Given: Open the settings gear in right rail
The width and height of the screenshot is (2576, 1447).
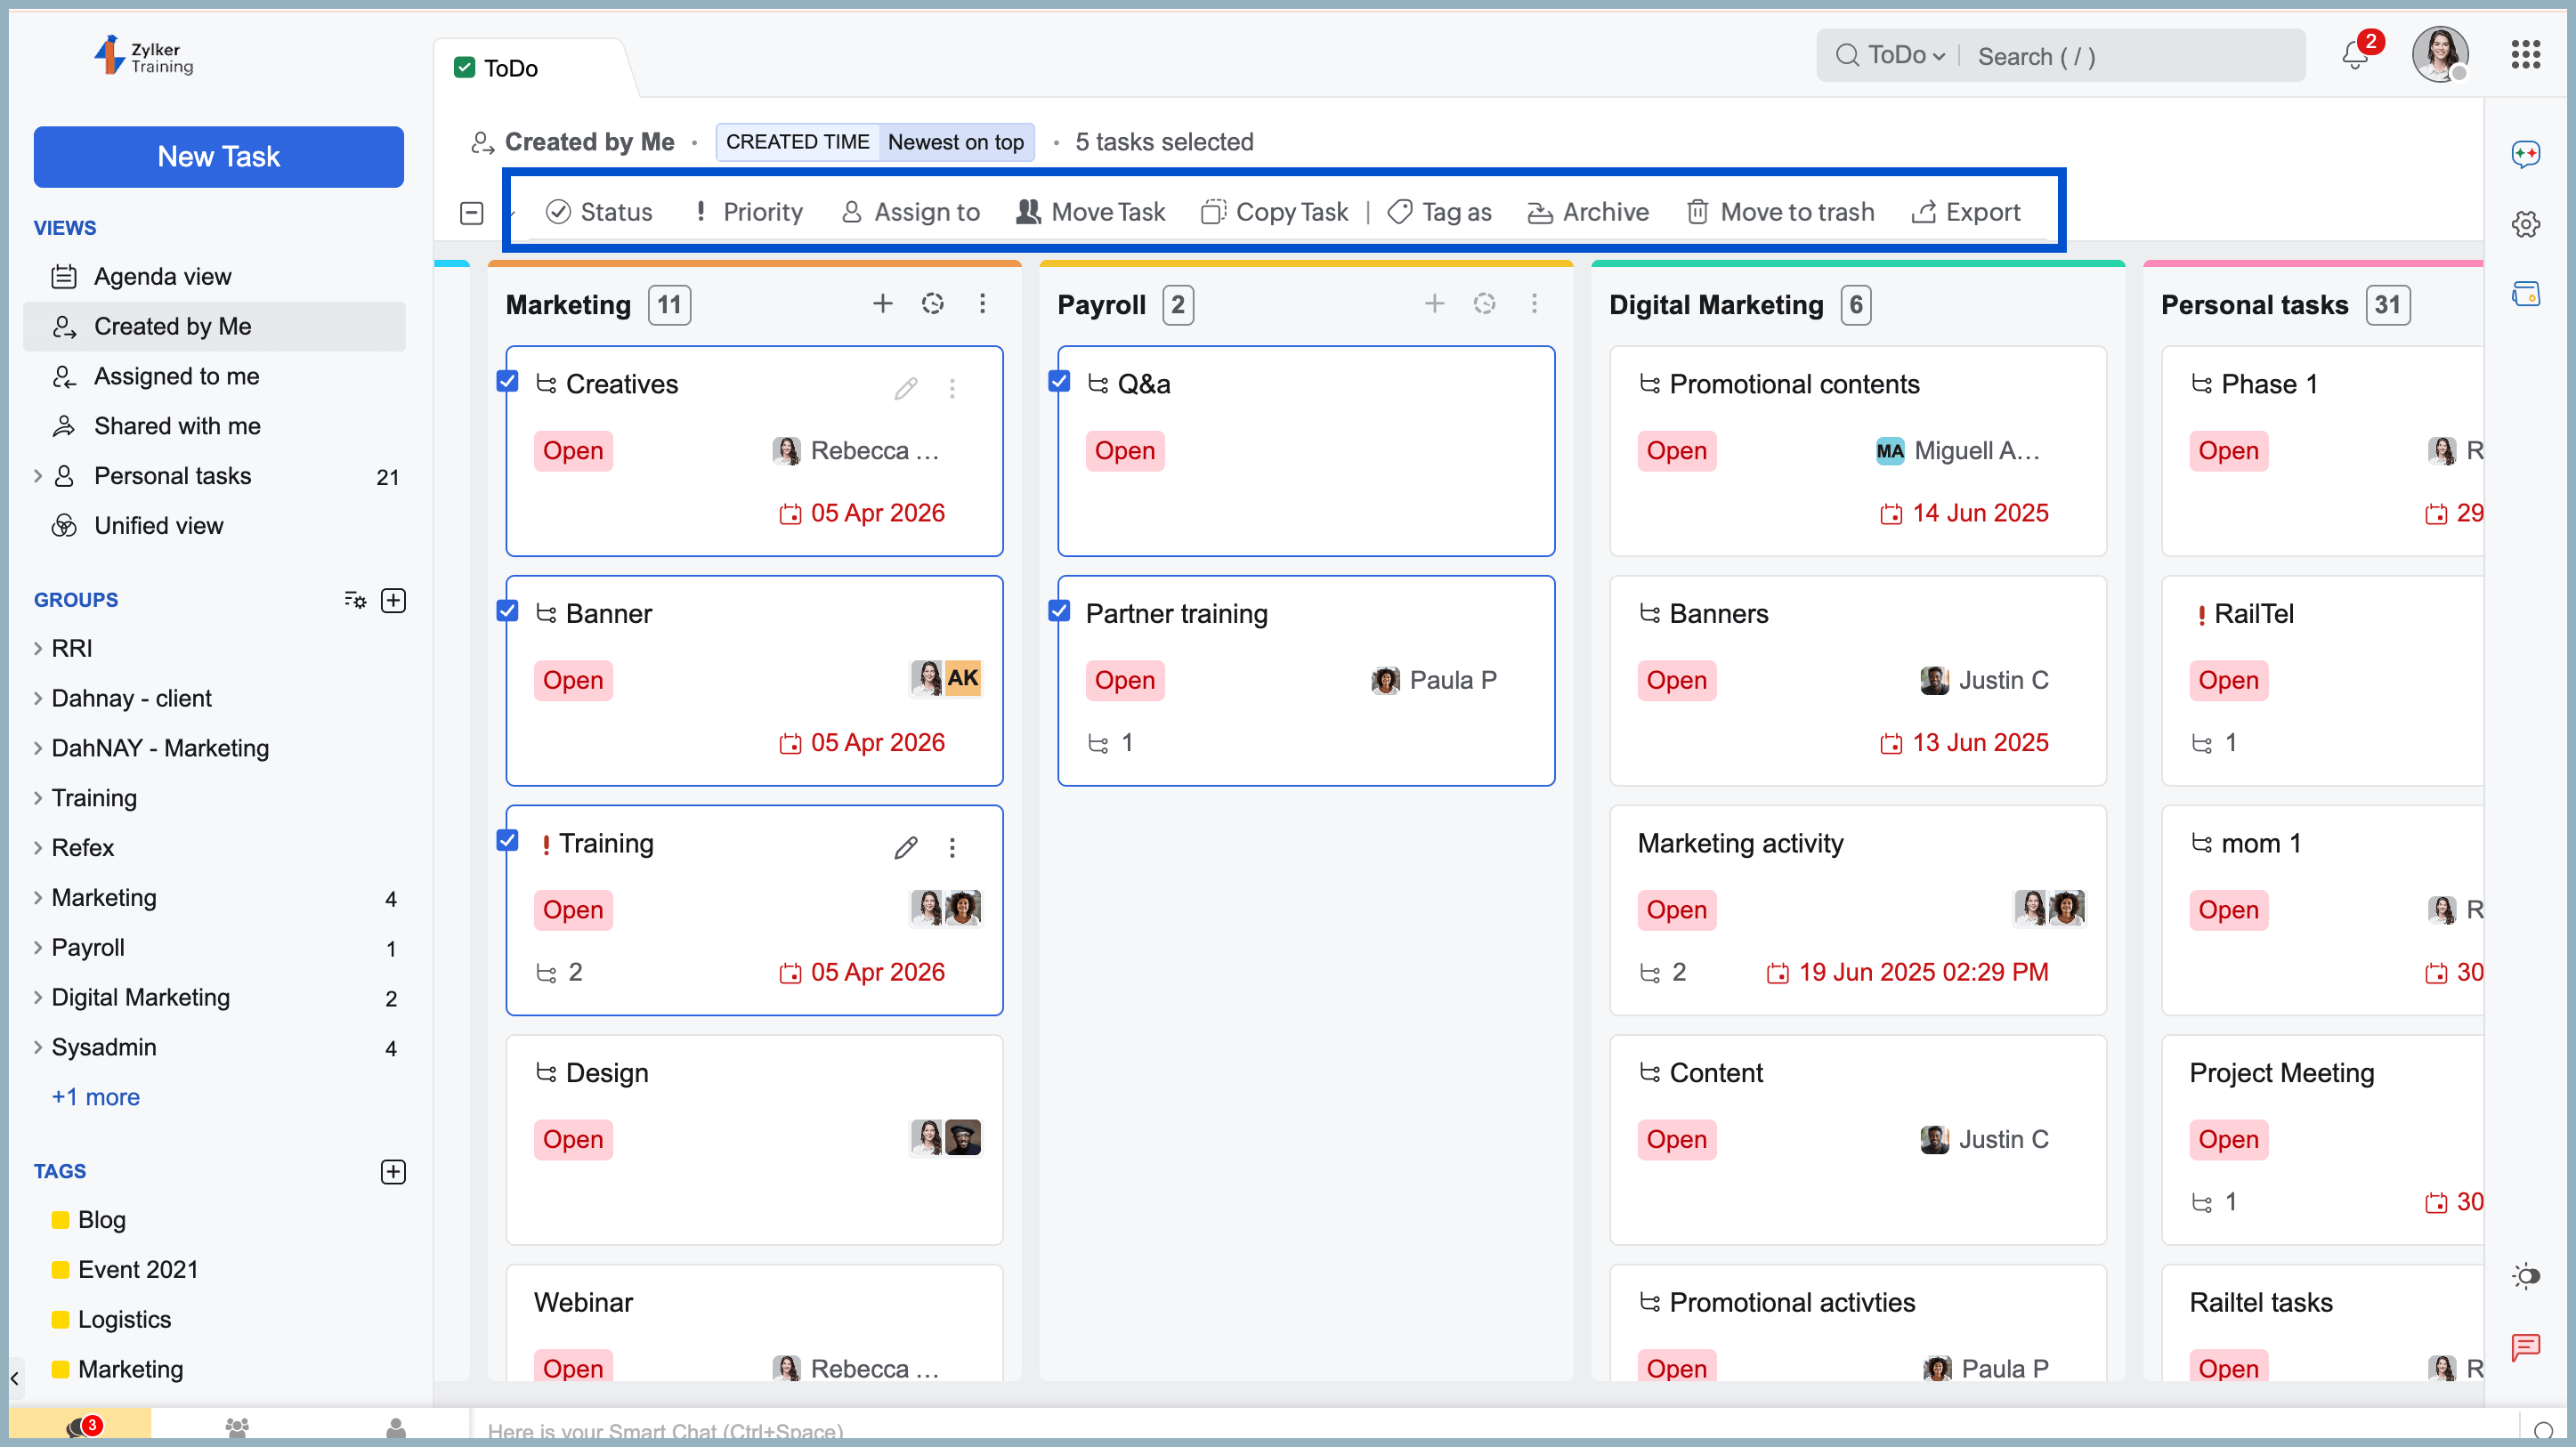Looking at the screenshot, I should (x=2525, y=224).
